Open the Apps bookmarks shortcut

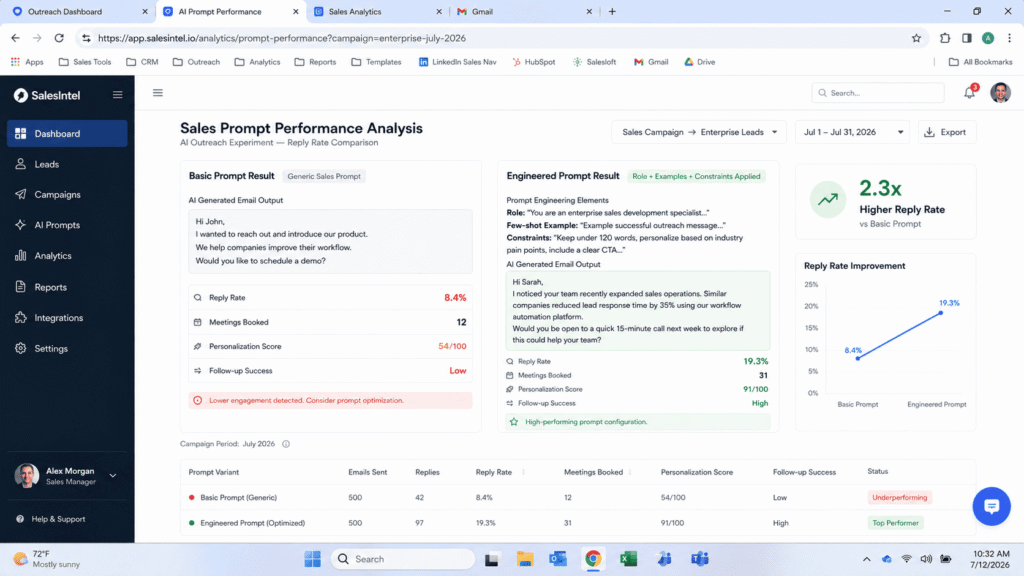pos(27,62)
